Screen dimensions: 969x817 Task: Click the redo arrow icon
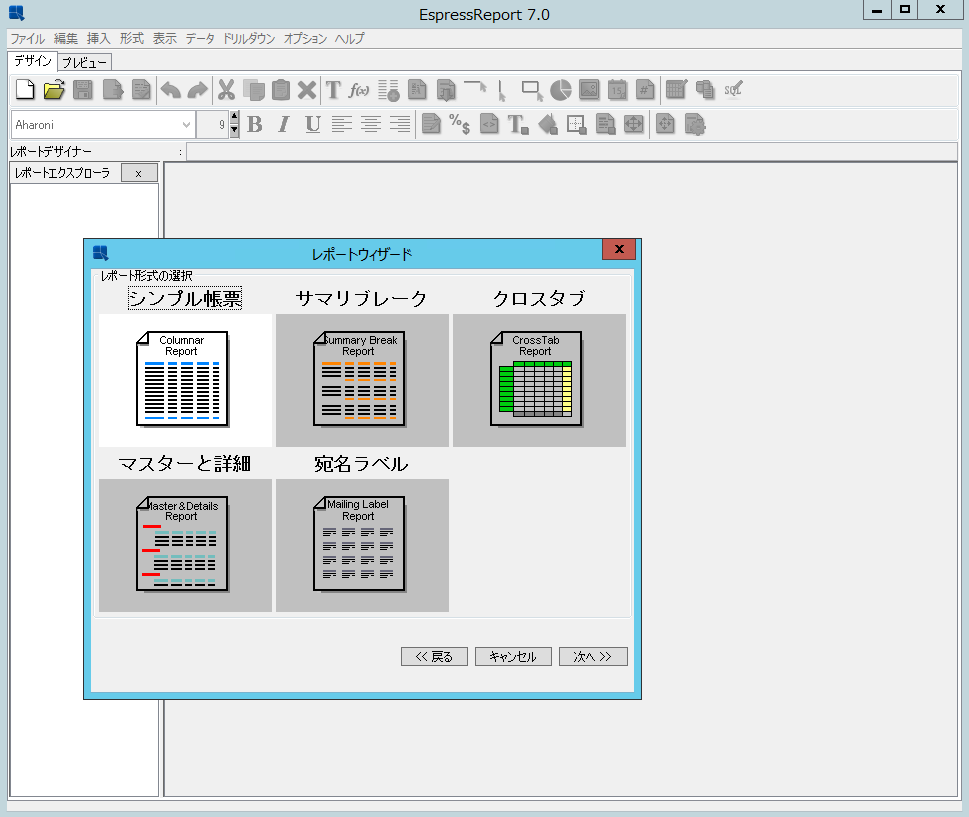pyautogui.click(x=198, y=90)
